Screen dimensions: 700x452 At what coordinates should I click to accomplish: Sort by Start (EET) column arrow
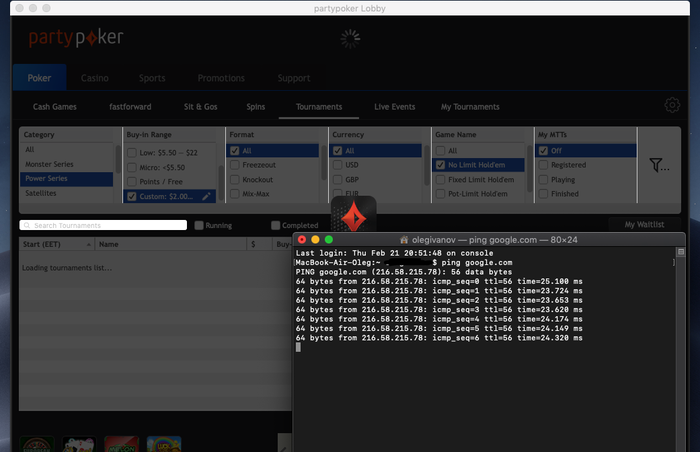tap(88, 244)
